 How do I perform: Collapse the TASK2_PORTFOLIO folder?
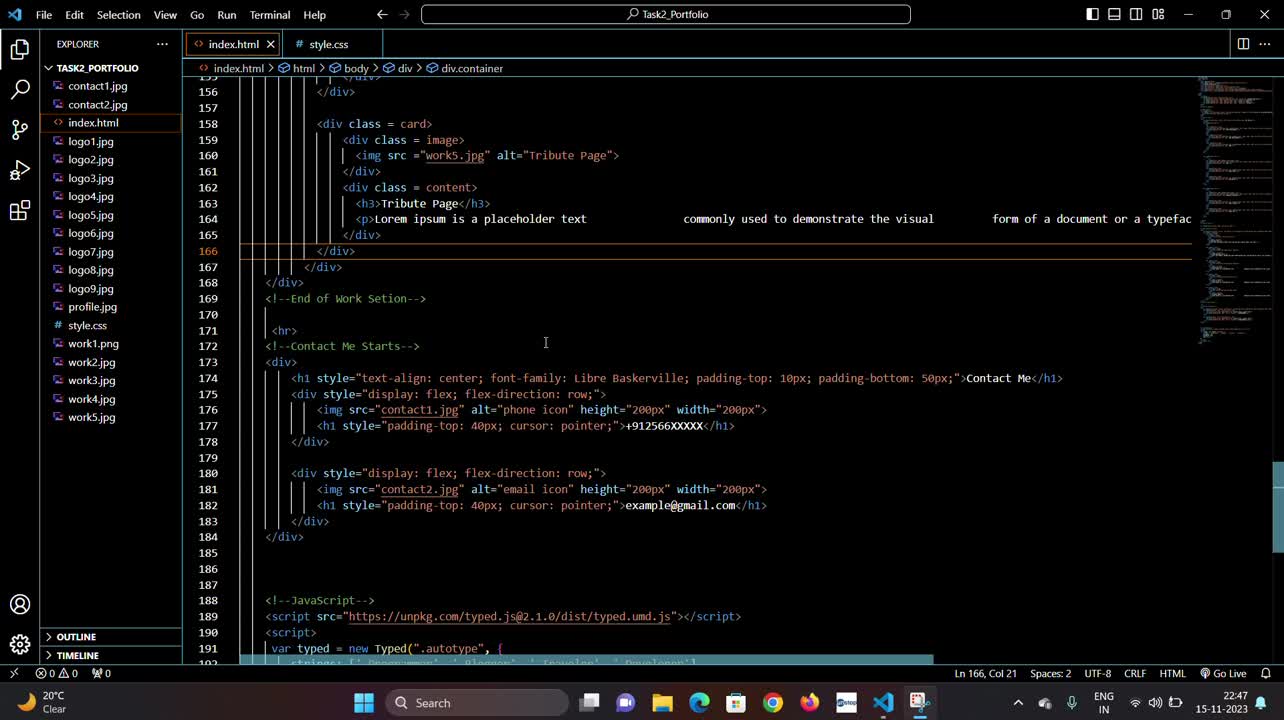tap(111, 68)
